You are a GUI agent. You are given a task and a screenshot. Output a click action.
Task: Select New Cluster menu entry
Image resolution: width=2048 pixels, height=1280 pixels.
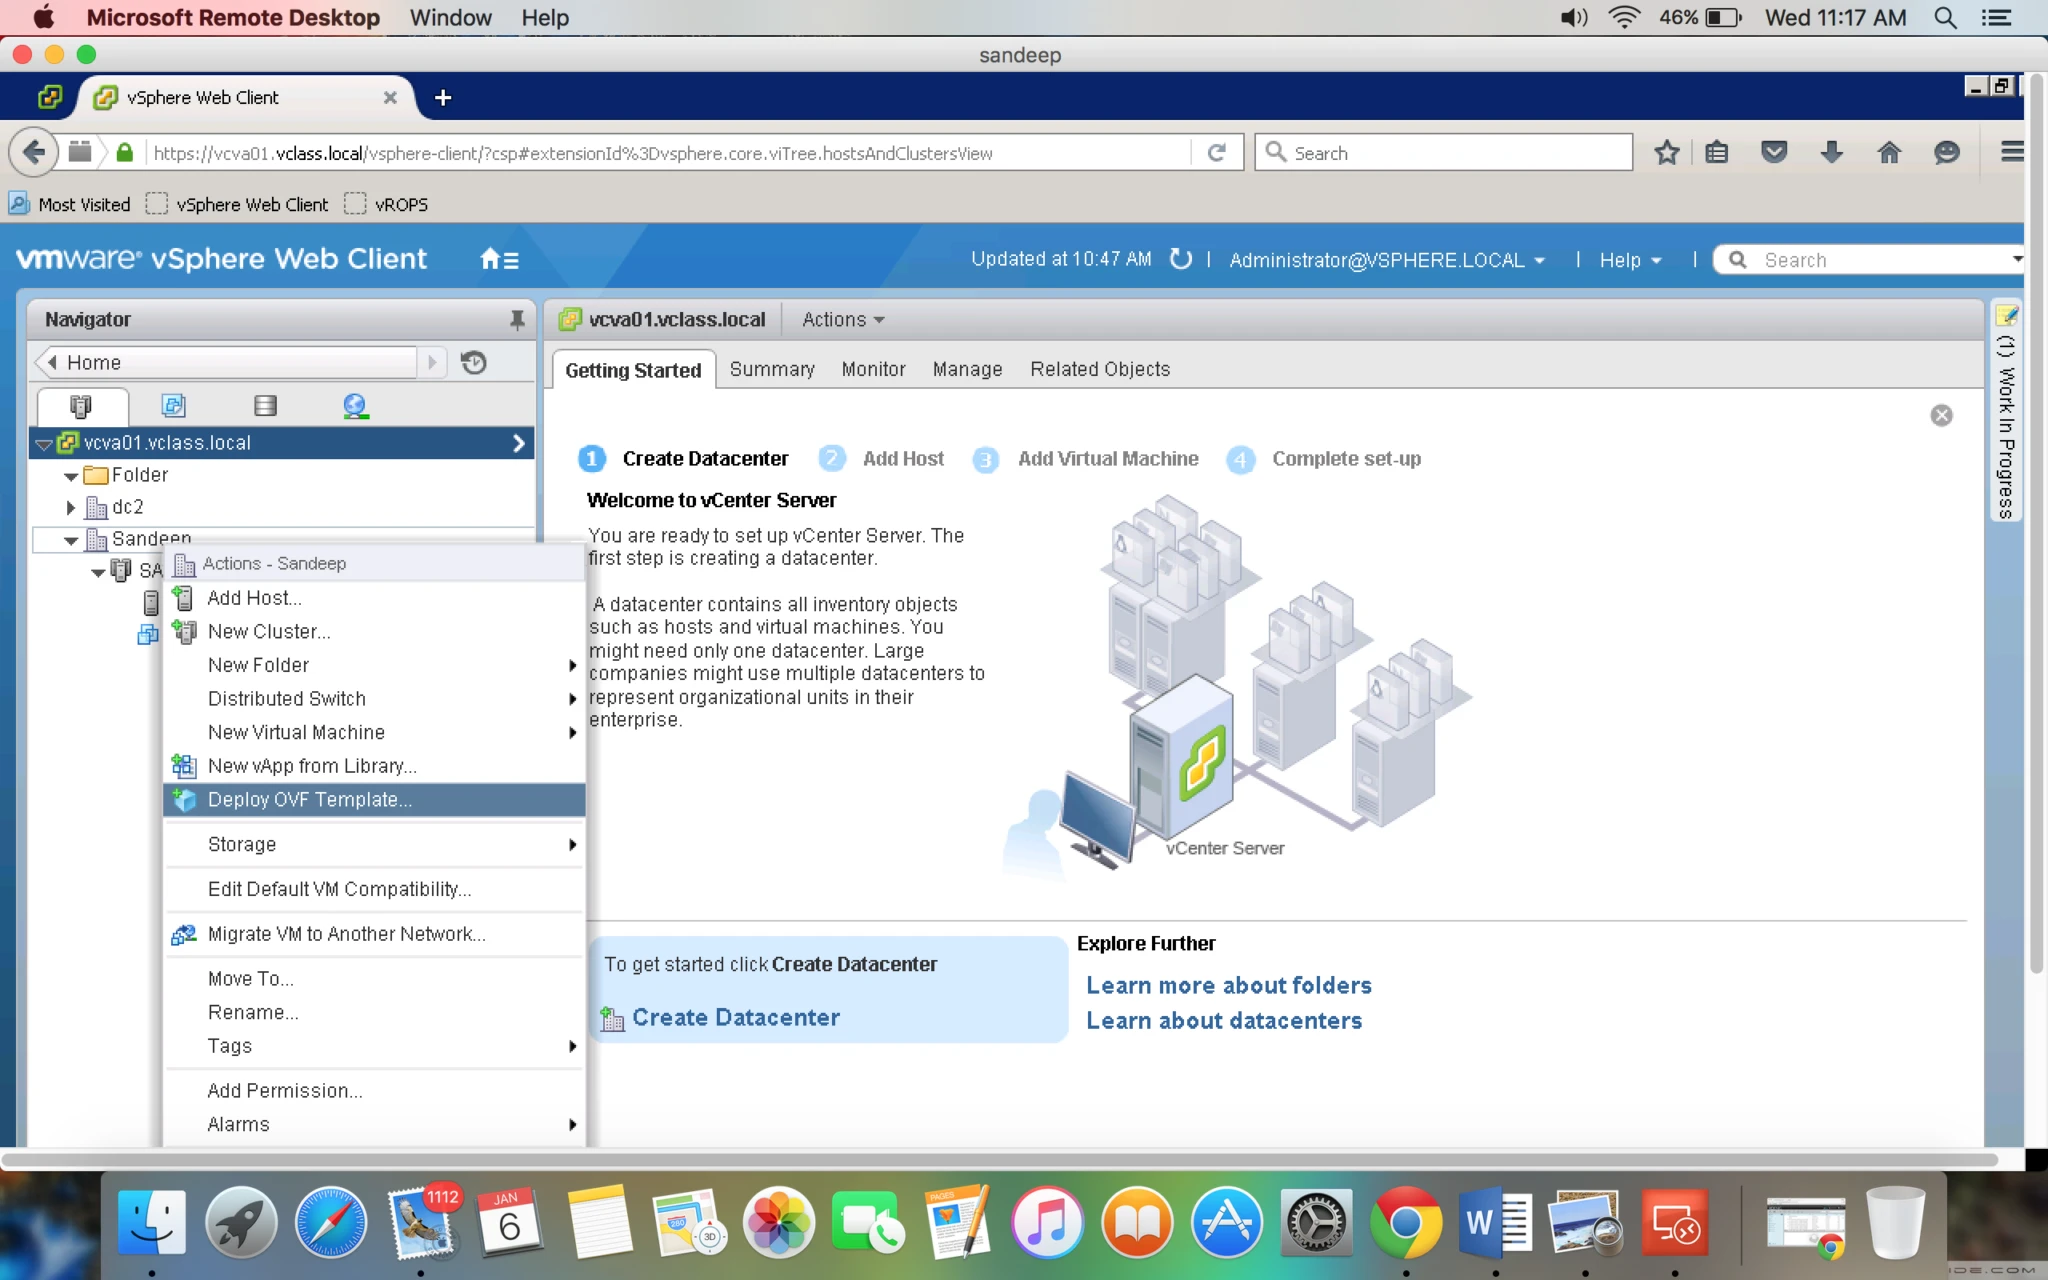[374, 632]
